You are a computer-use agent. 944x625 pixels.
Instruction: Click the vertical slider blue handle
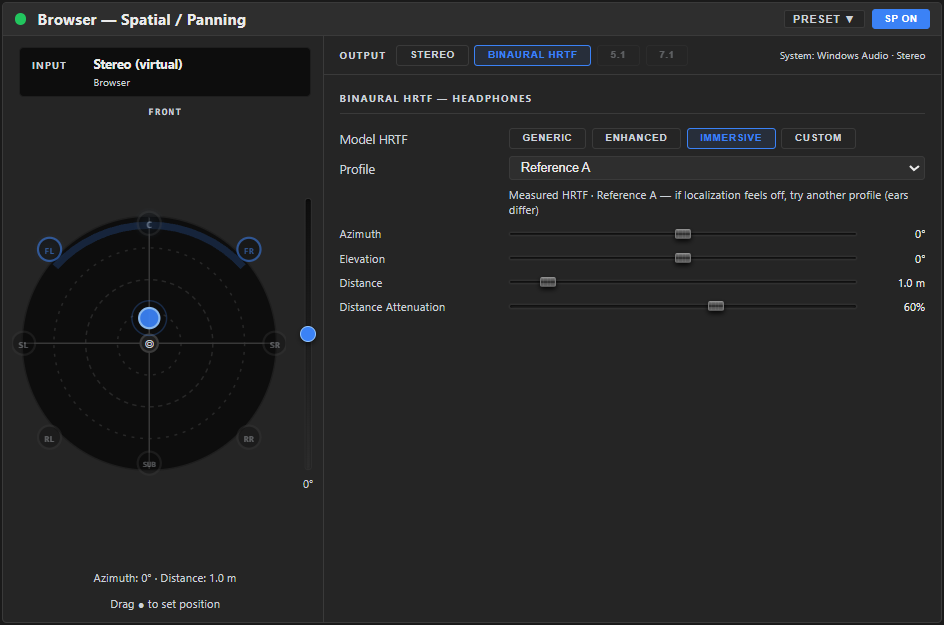click(x=308, y=334)
